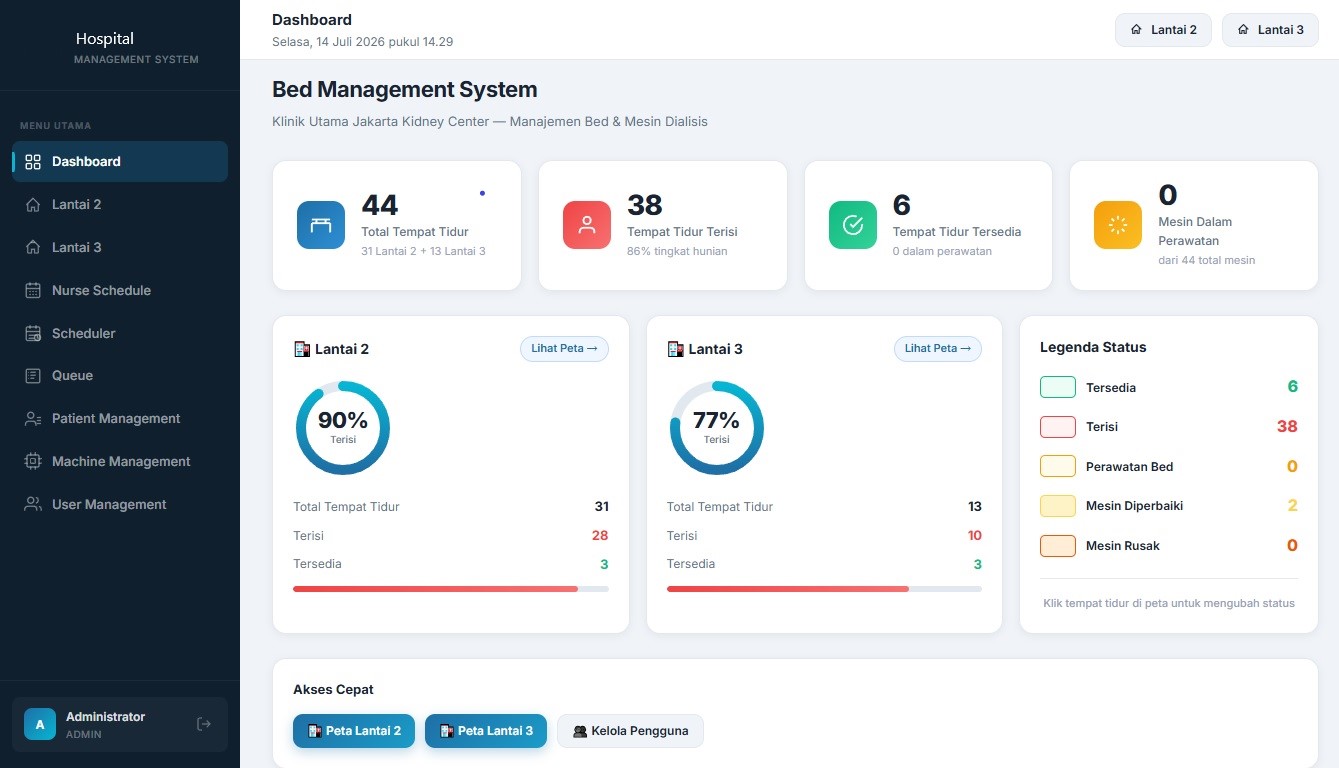Viewport: 1339px width, 768px height.
Task: Click the Lantai 3 house icon in sidebar
Action: click(x=33, y=248)
